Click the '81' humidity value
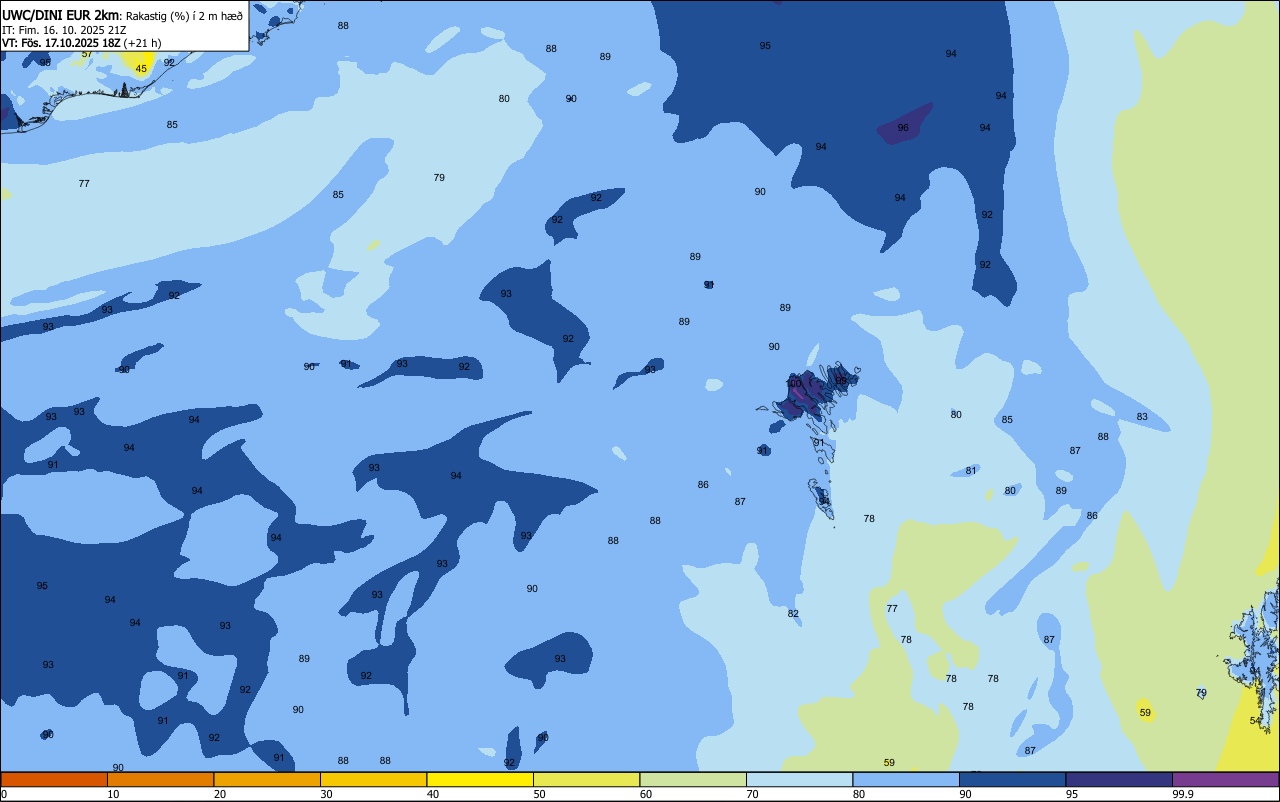Viewport: 1280px width, 802px height. point(971,471)
